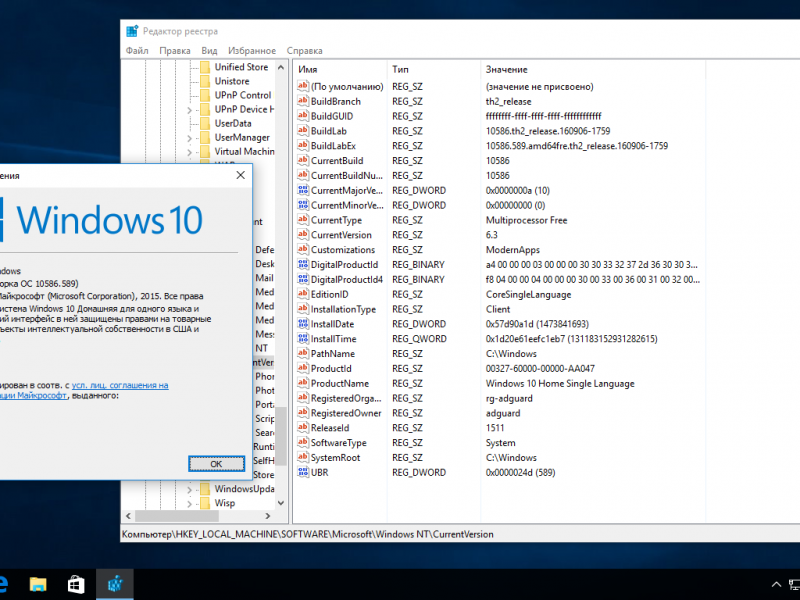Select the Customizations value name
This screenshot has width=800, height=600.
(343, 250)
